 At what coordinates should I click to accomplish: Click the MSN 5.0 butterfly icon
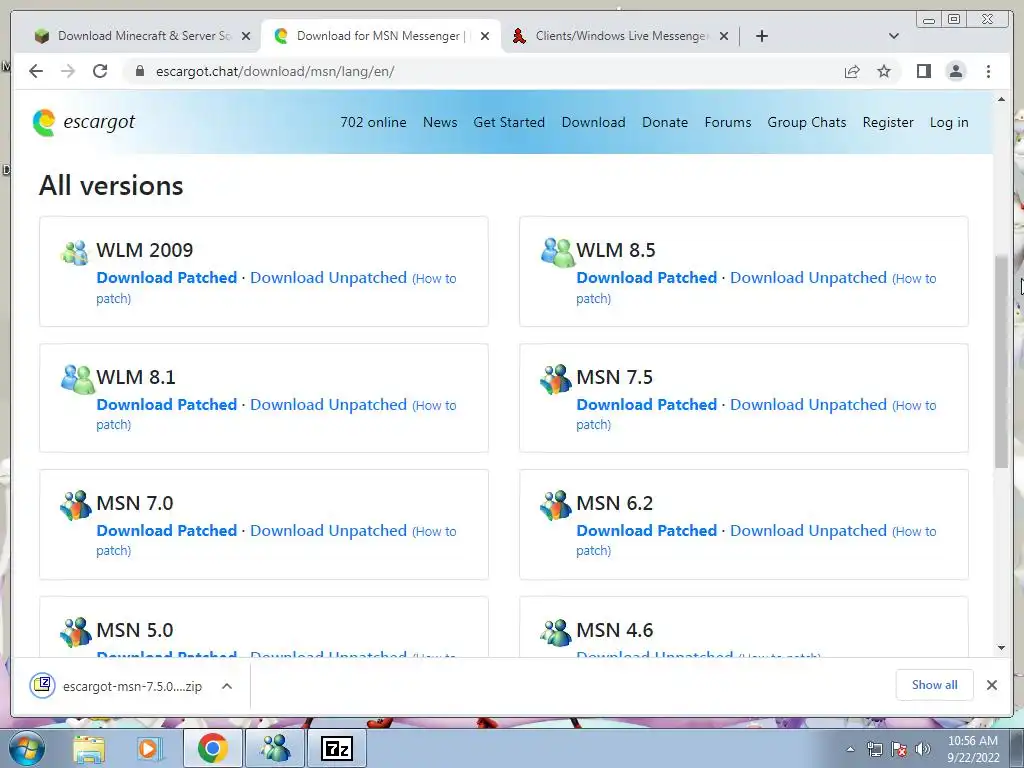(x=76, y=632)
